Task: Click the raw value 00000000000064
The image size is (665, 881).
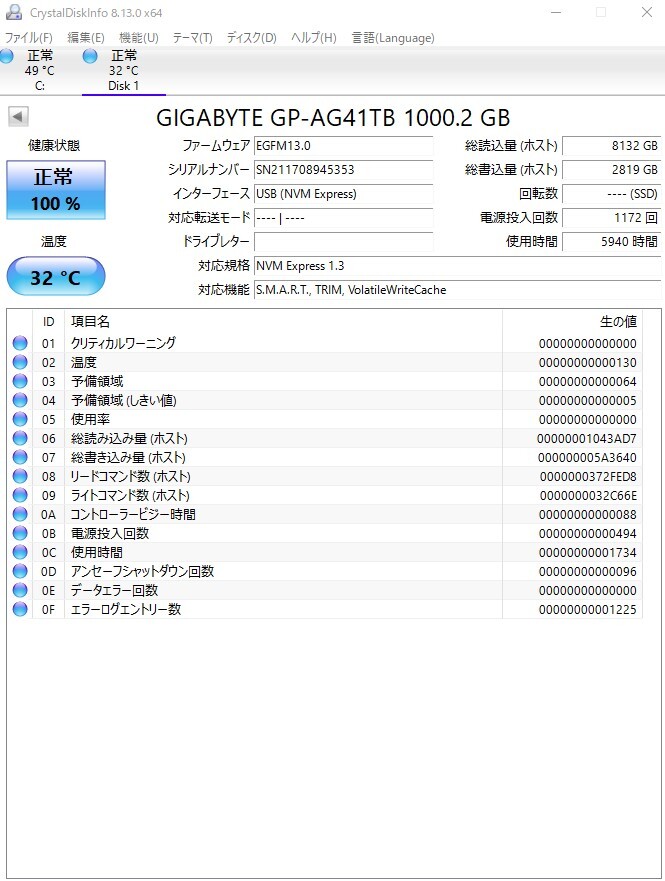Action: [587, 382]
